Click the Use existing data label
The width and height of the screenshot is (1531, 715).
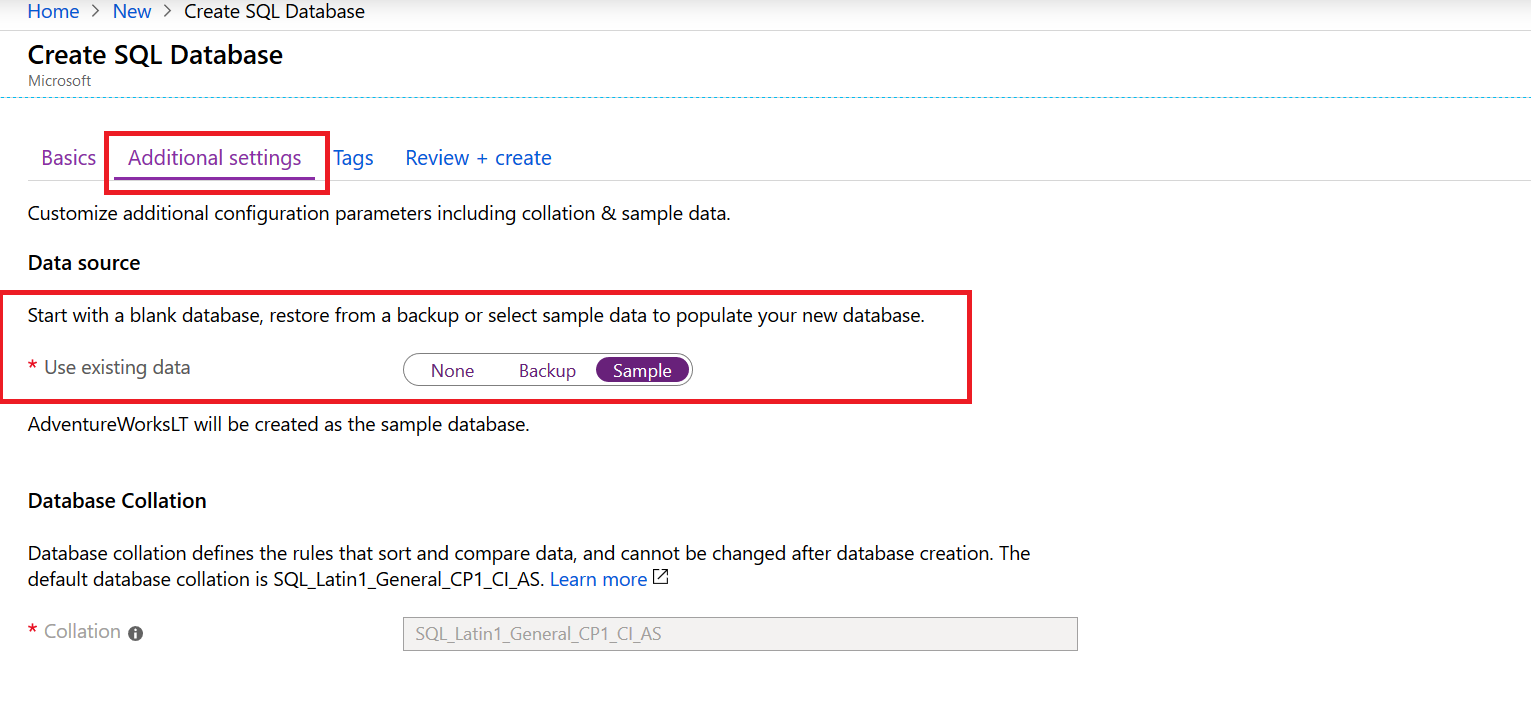click(x=117, y=367)
